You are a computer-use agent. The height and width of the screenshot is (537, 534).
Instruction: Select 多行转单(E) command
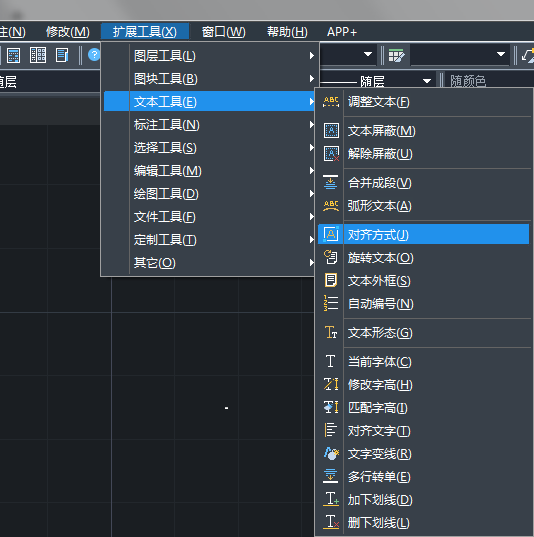point(424,476)
